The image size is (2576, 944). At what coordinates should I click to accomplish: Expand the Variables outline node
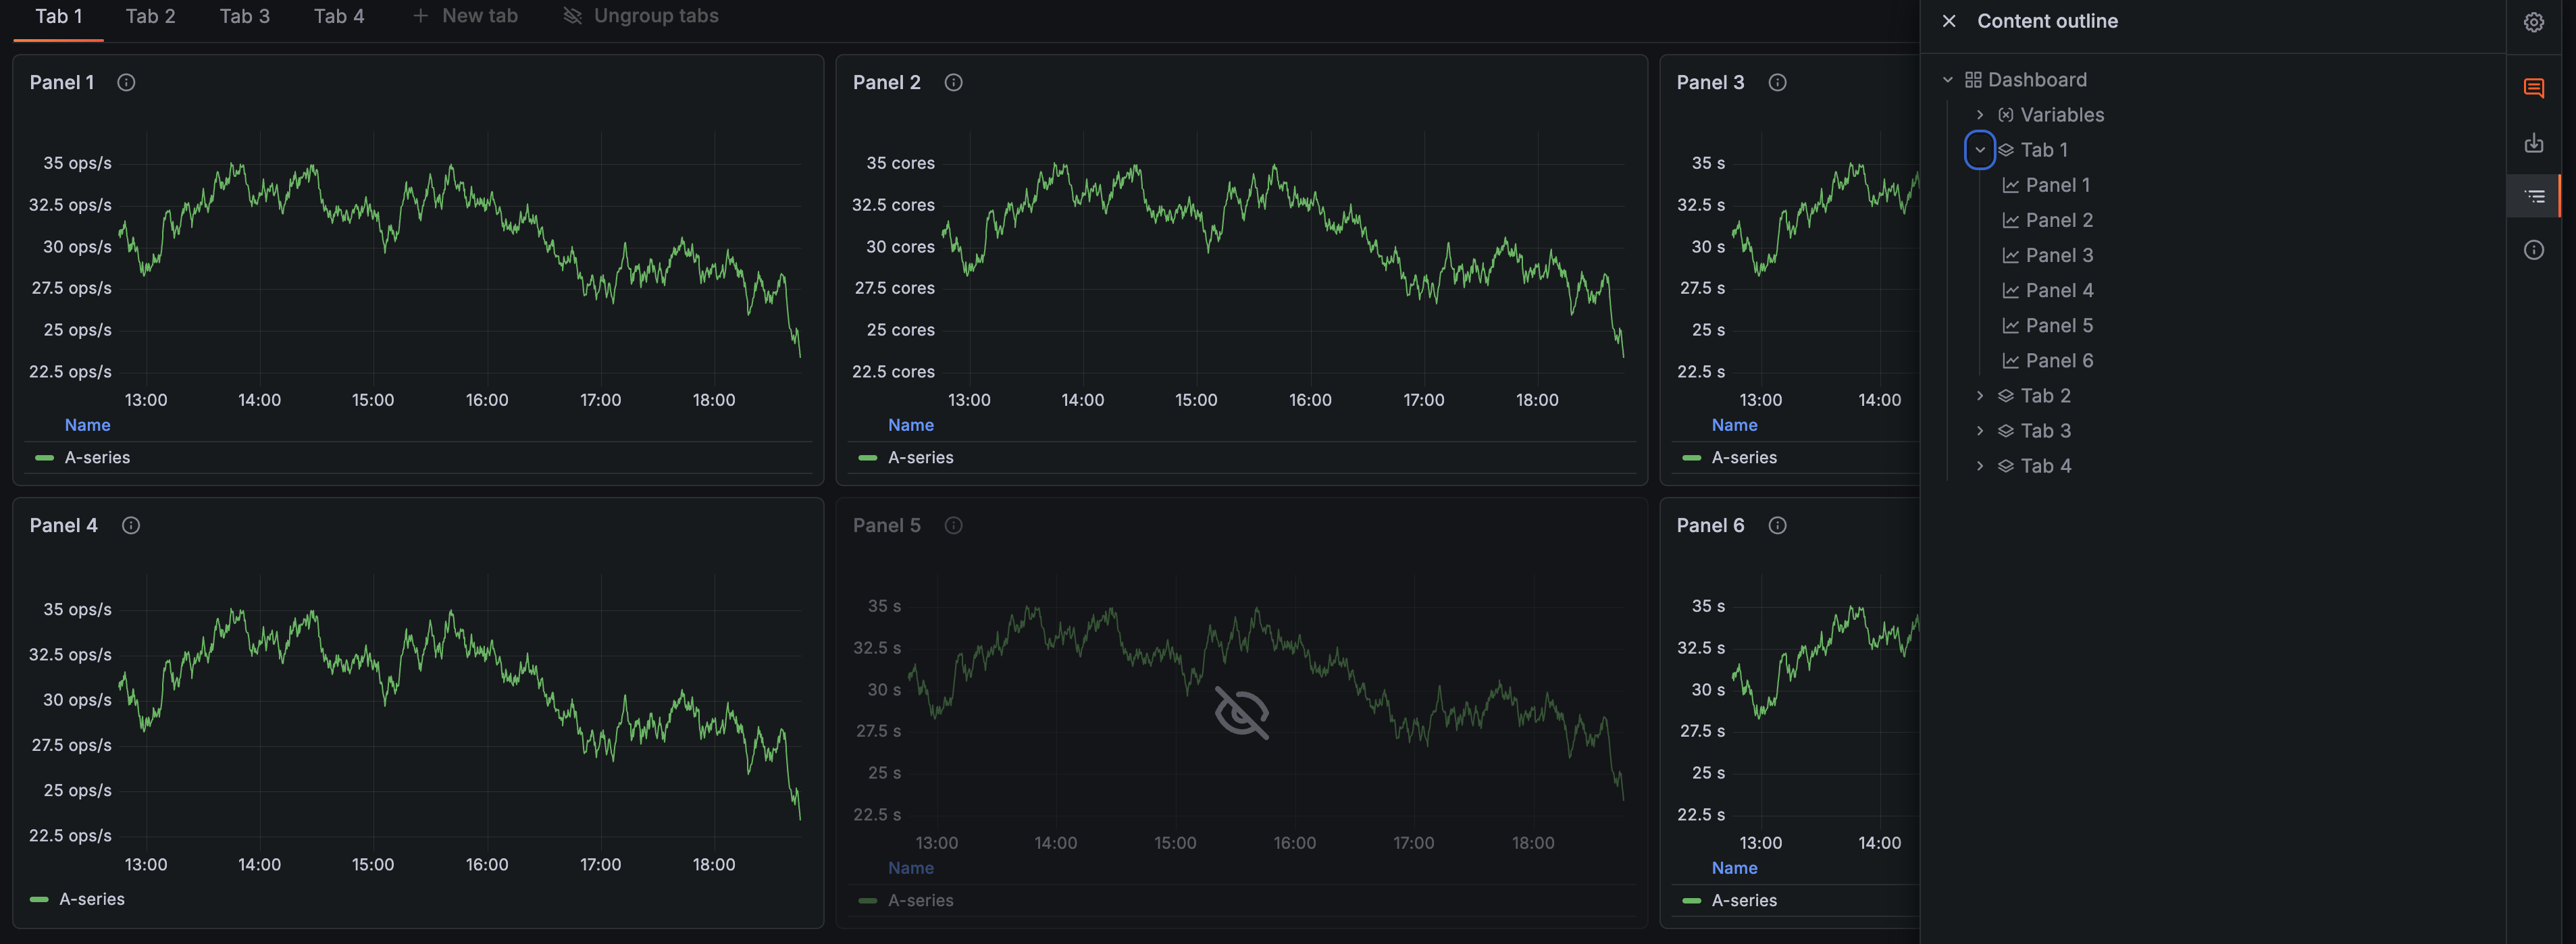1979,115
